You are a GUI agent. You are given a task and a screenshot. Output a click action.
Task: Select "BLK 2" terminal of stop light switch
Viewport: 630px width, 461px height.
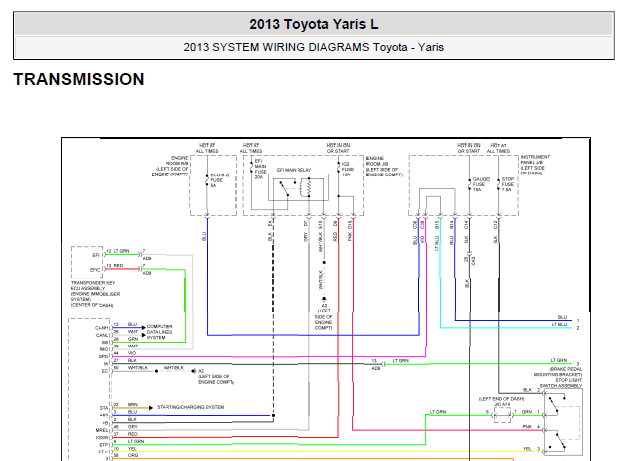(x=532, y=390)
